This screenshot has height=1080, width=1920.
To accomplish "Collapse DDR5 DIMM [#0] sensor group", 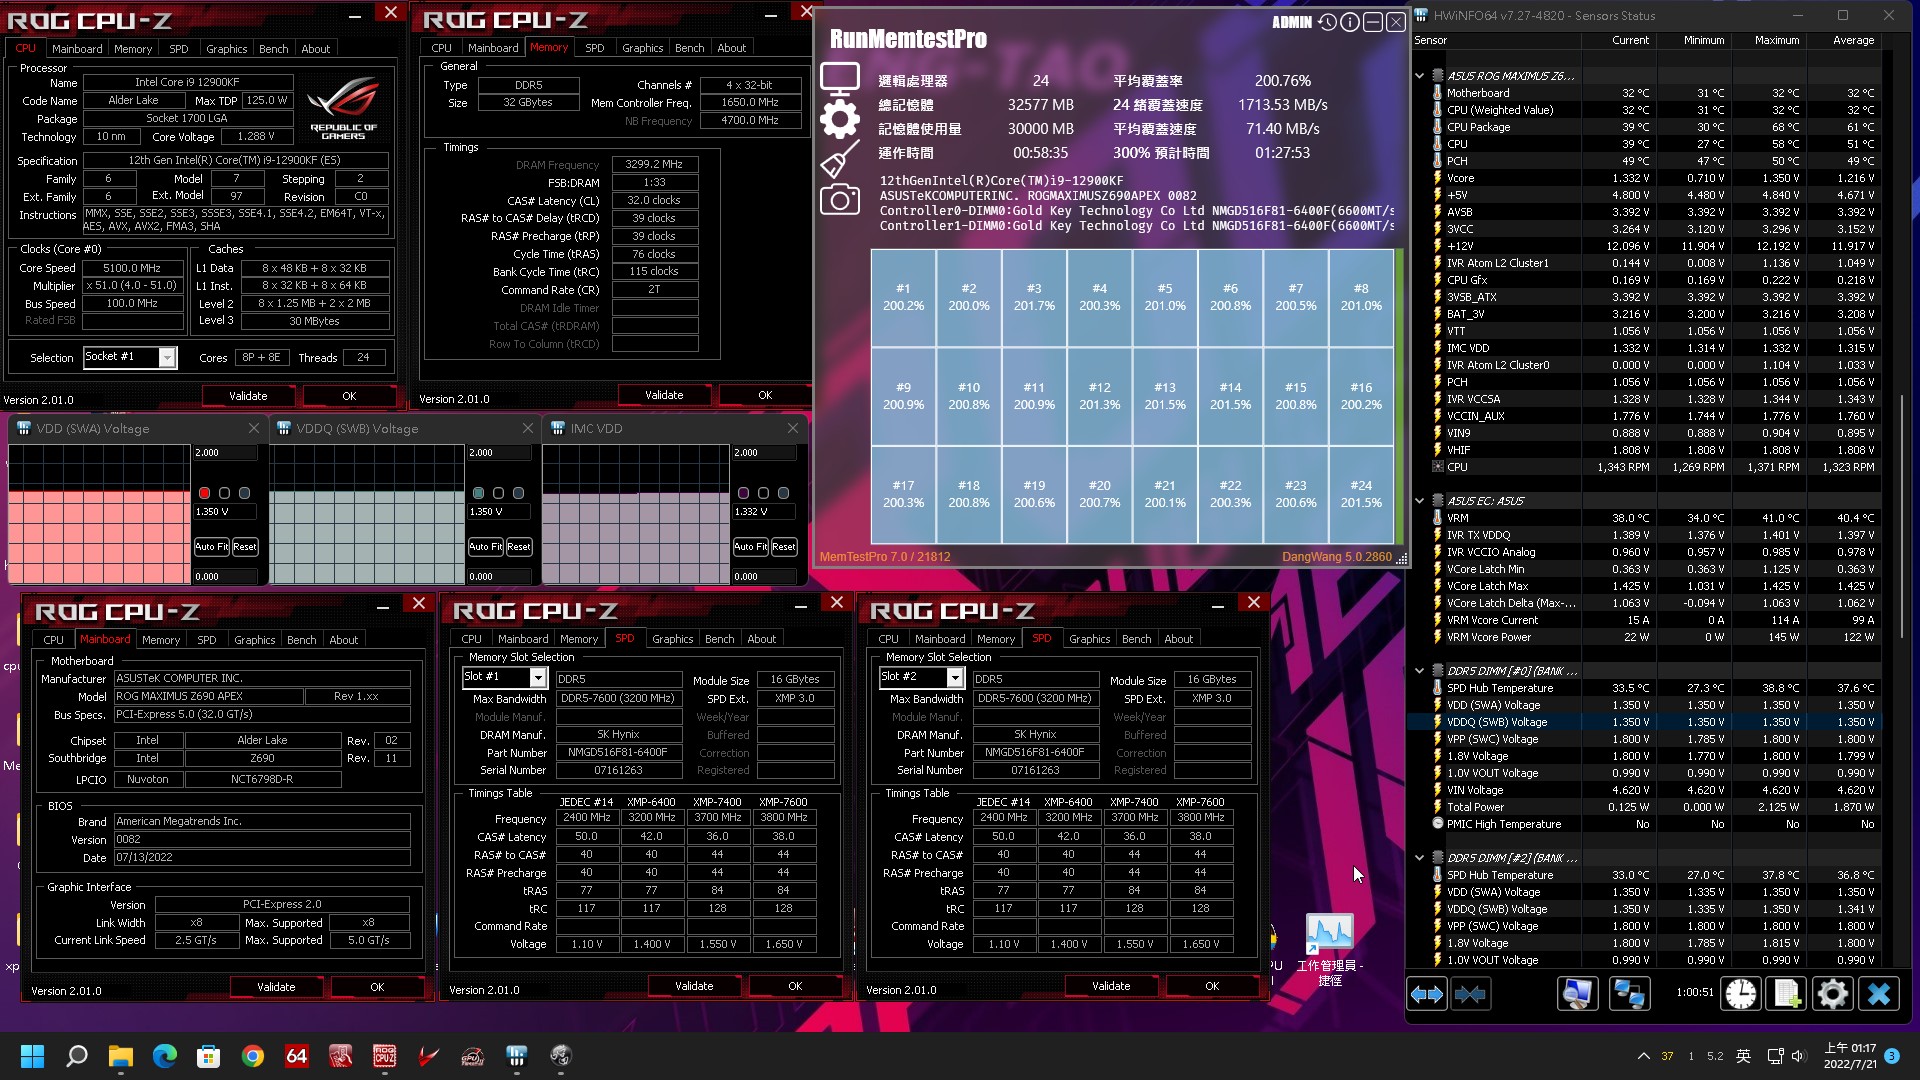I will tap(1419, 671).
